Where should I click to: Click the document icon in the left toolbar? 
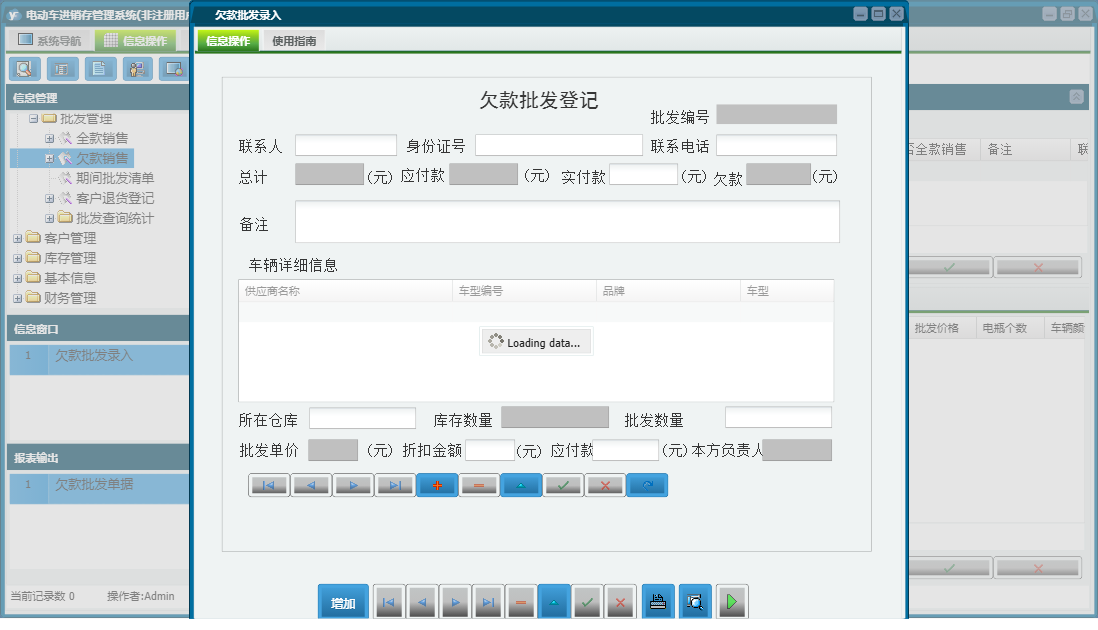tap(100, 69)
